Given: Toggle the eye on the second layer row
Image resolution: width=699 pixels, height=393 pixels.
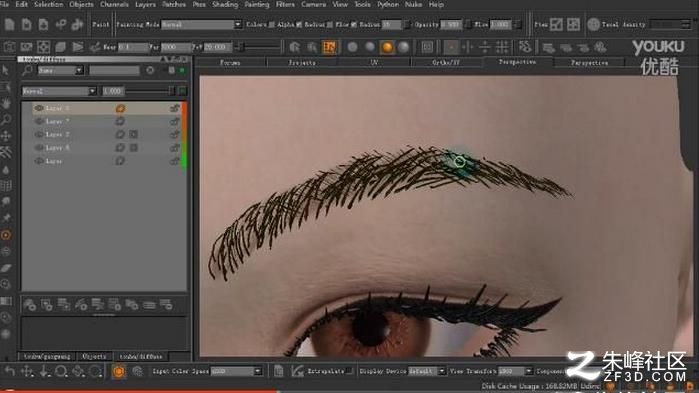Looking at the screenshot, I should pyautogui.click(x=39, y=121).
